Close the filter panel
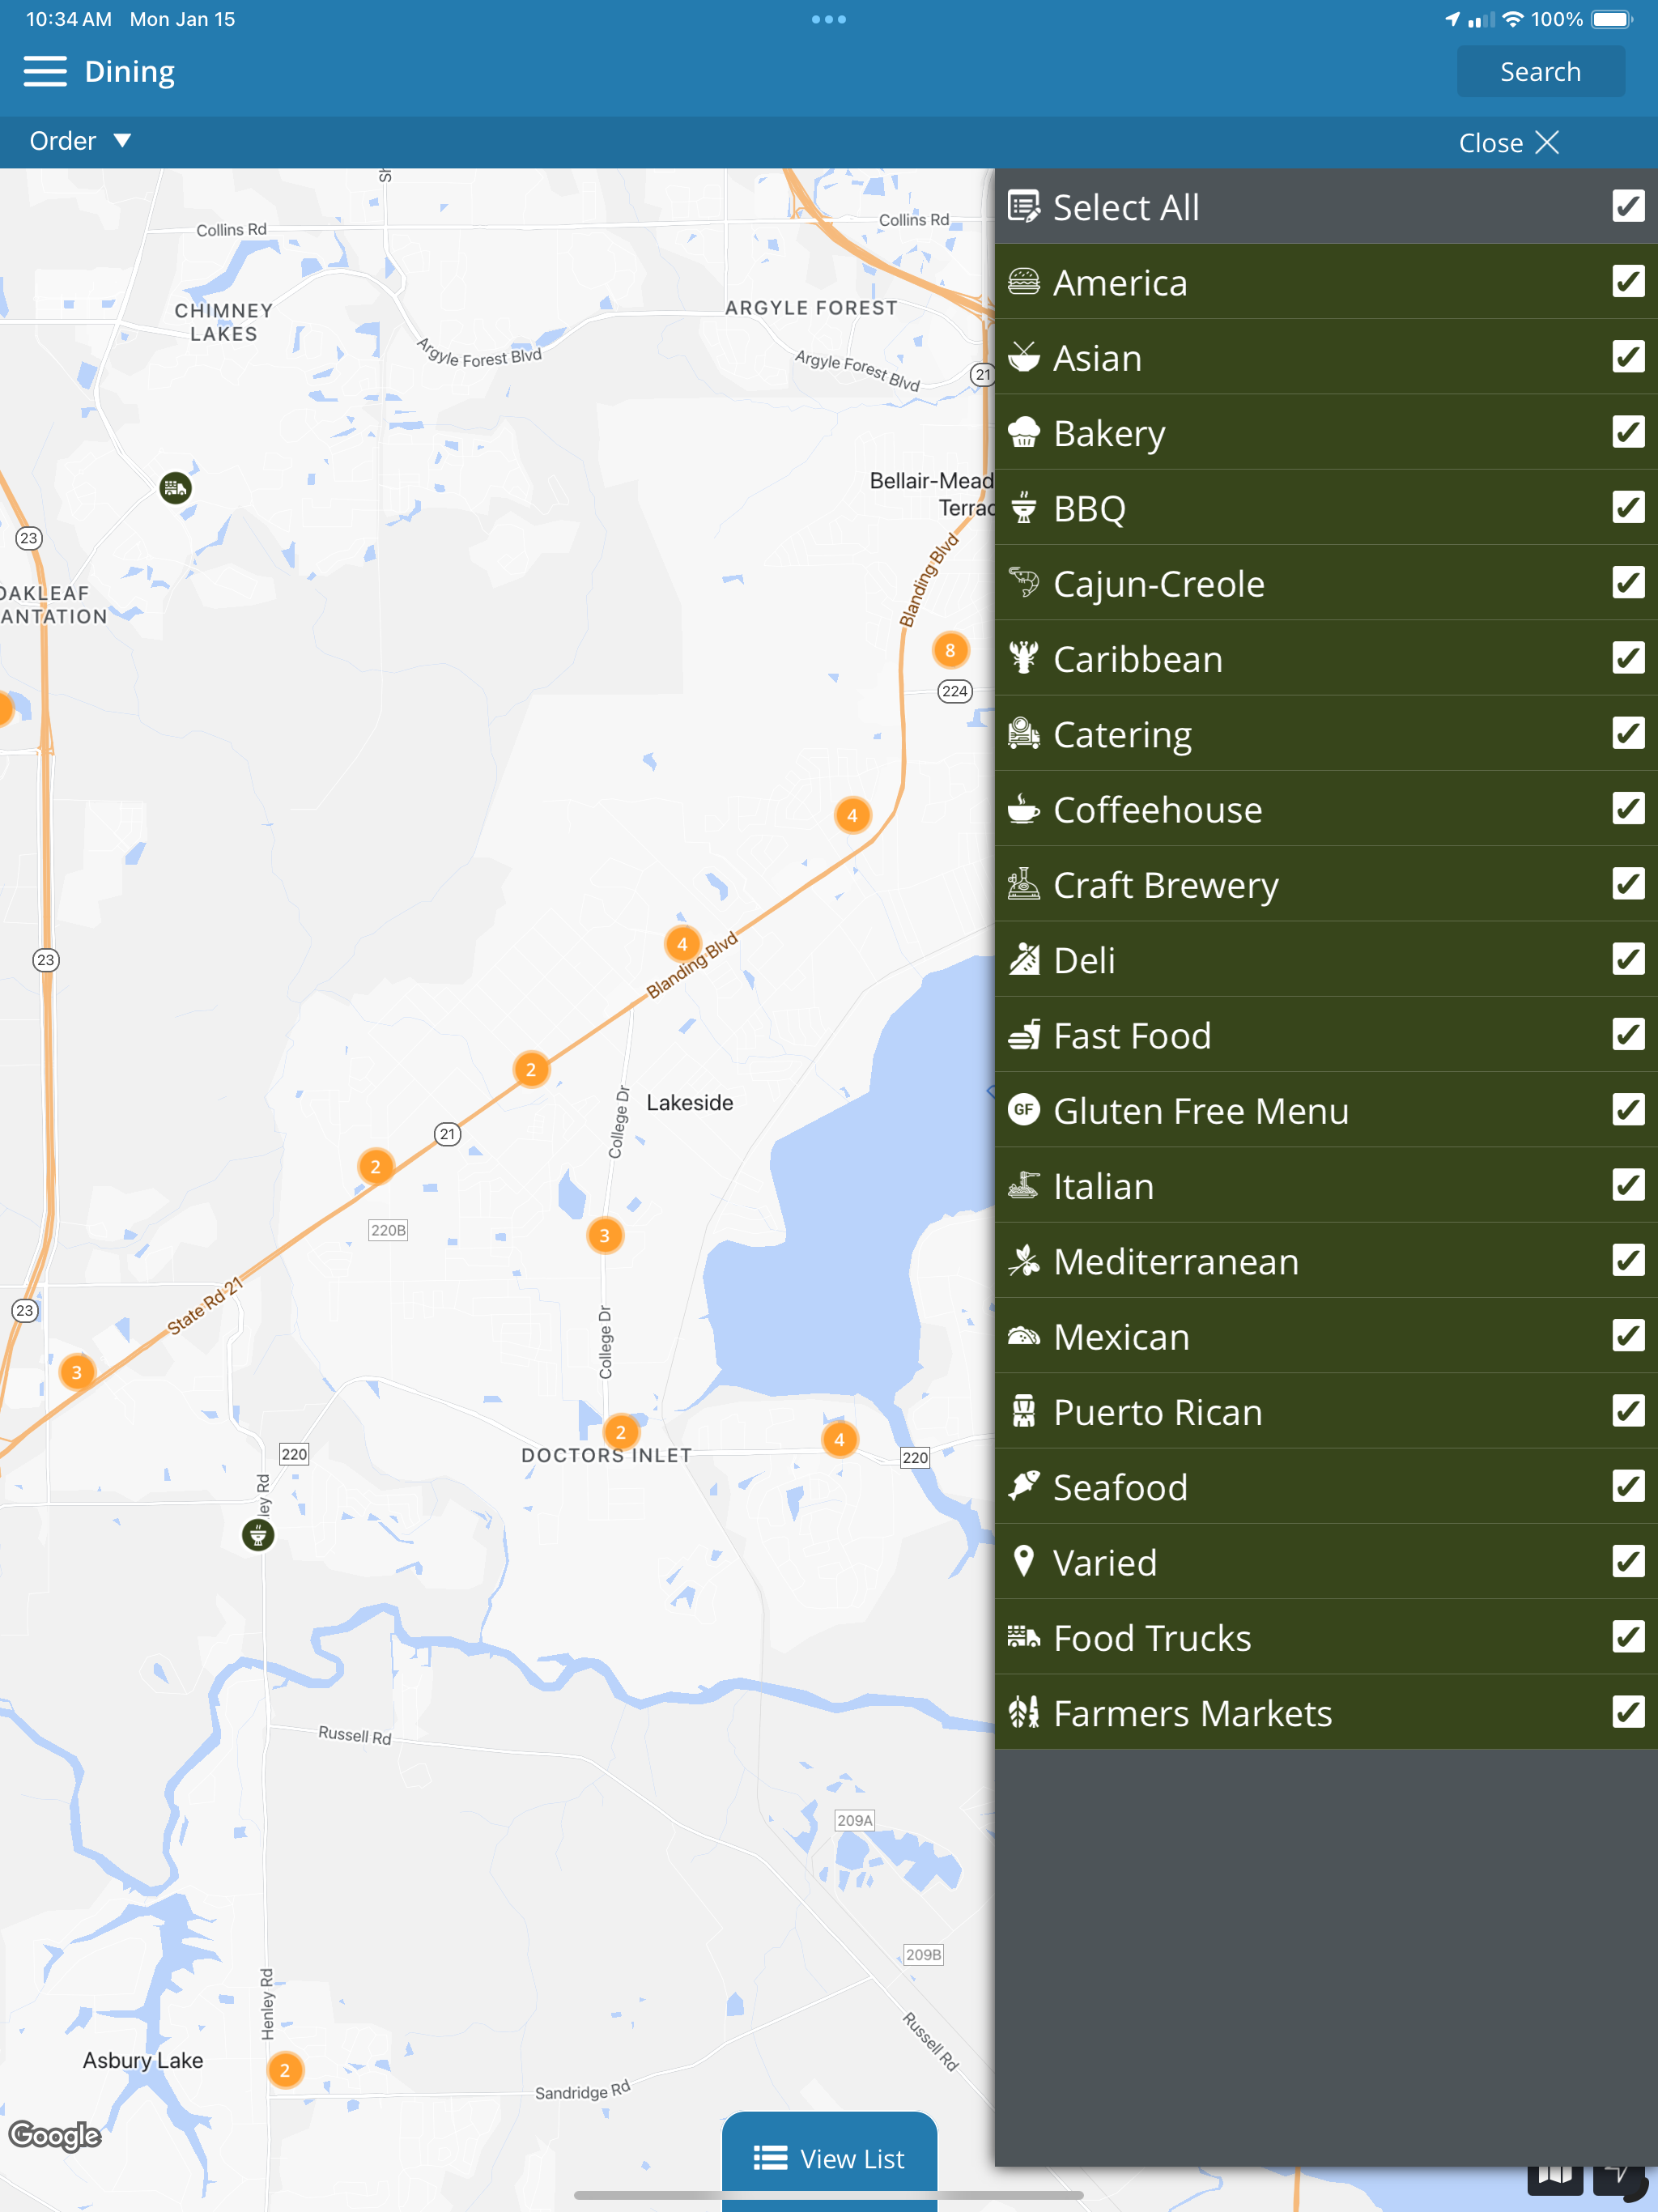The image size is (1658, 2212). click(x=1508, y=143)
